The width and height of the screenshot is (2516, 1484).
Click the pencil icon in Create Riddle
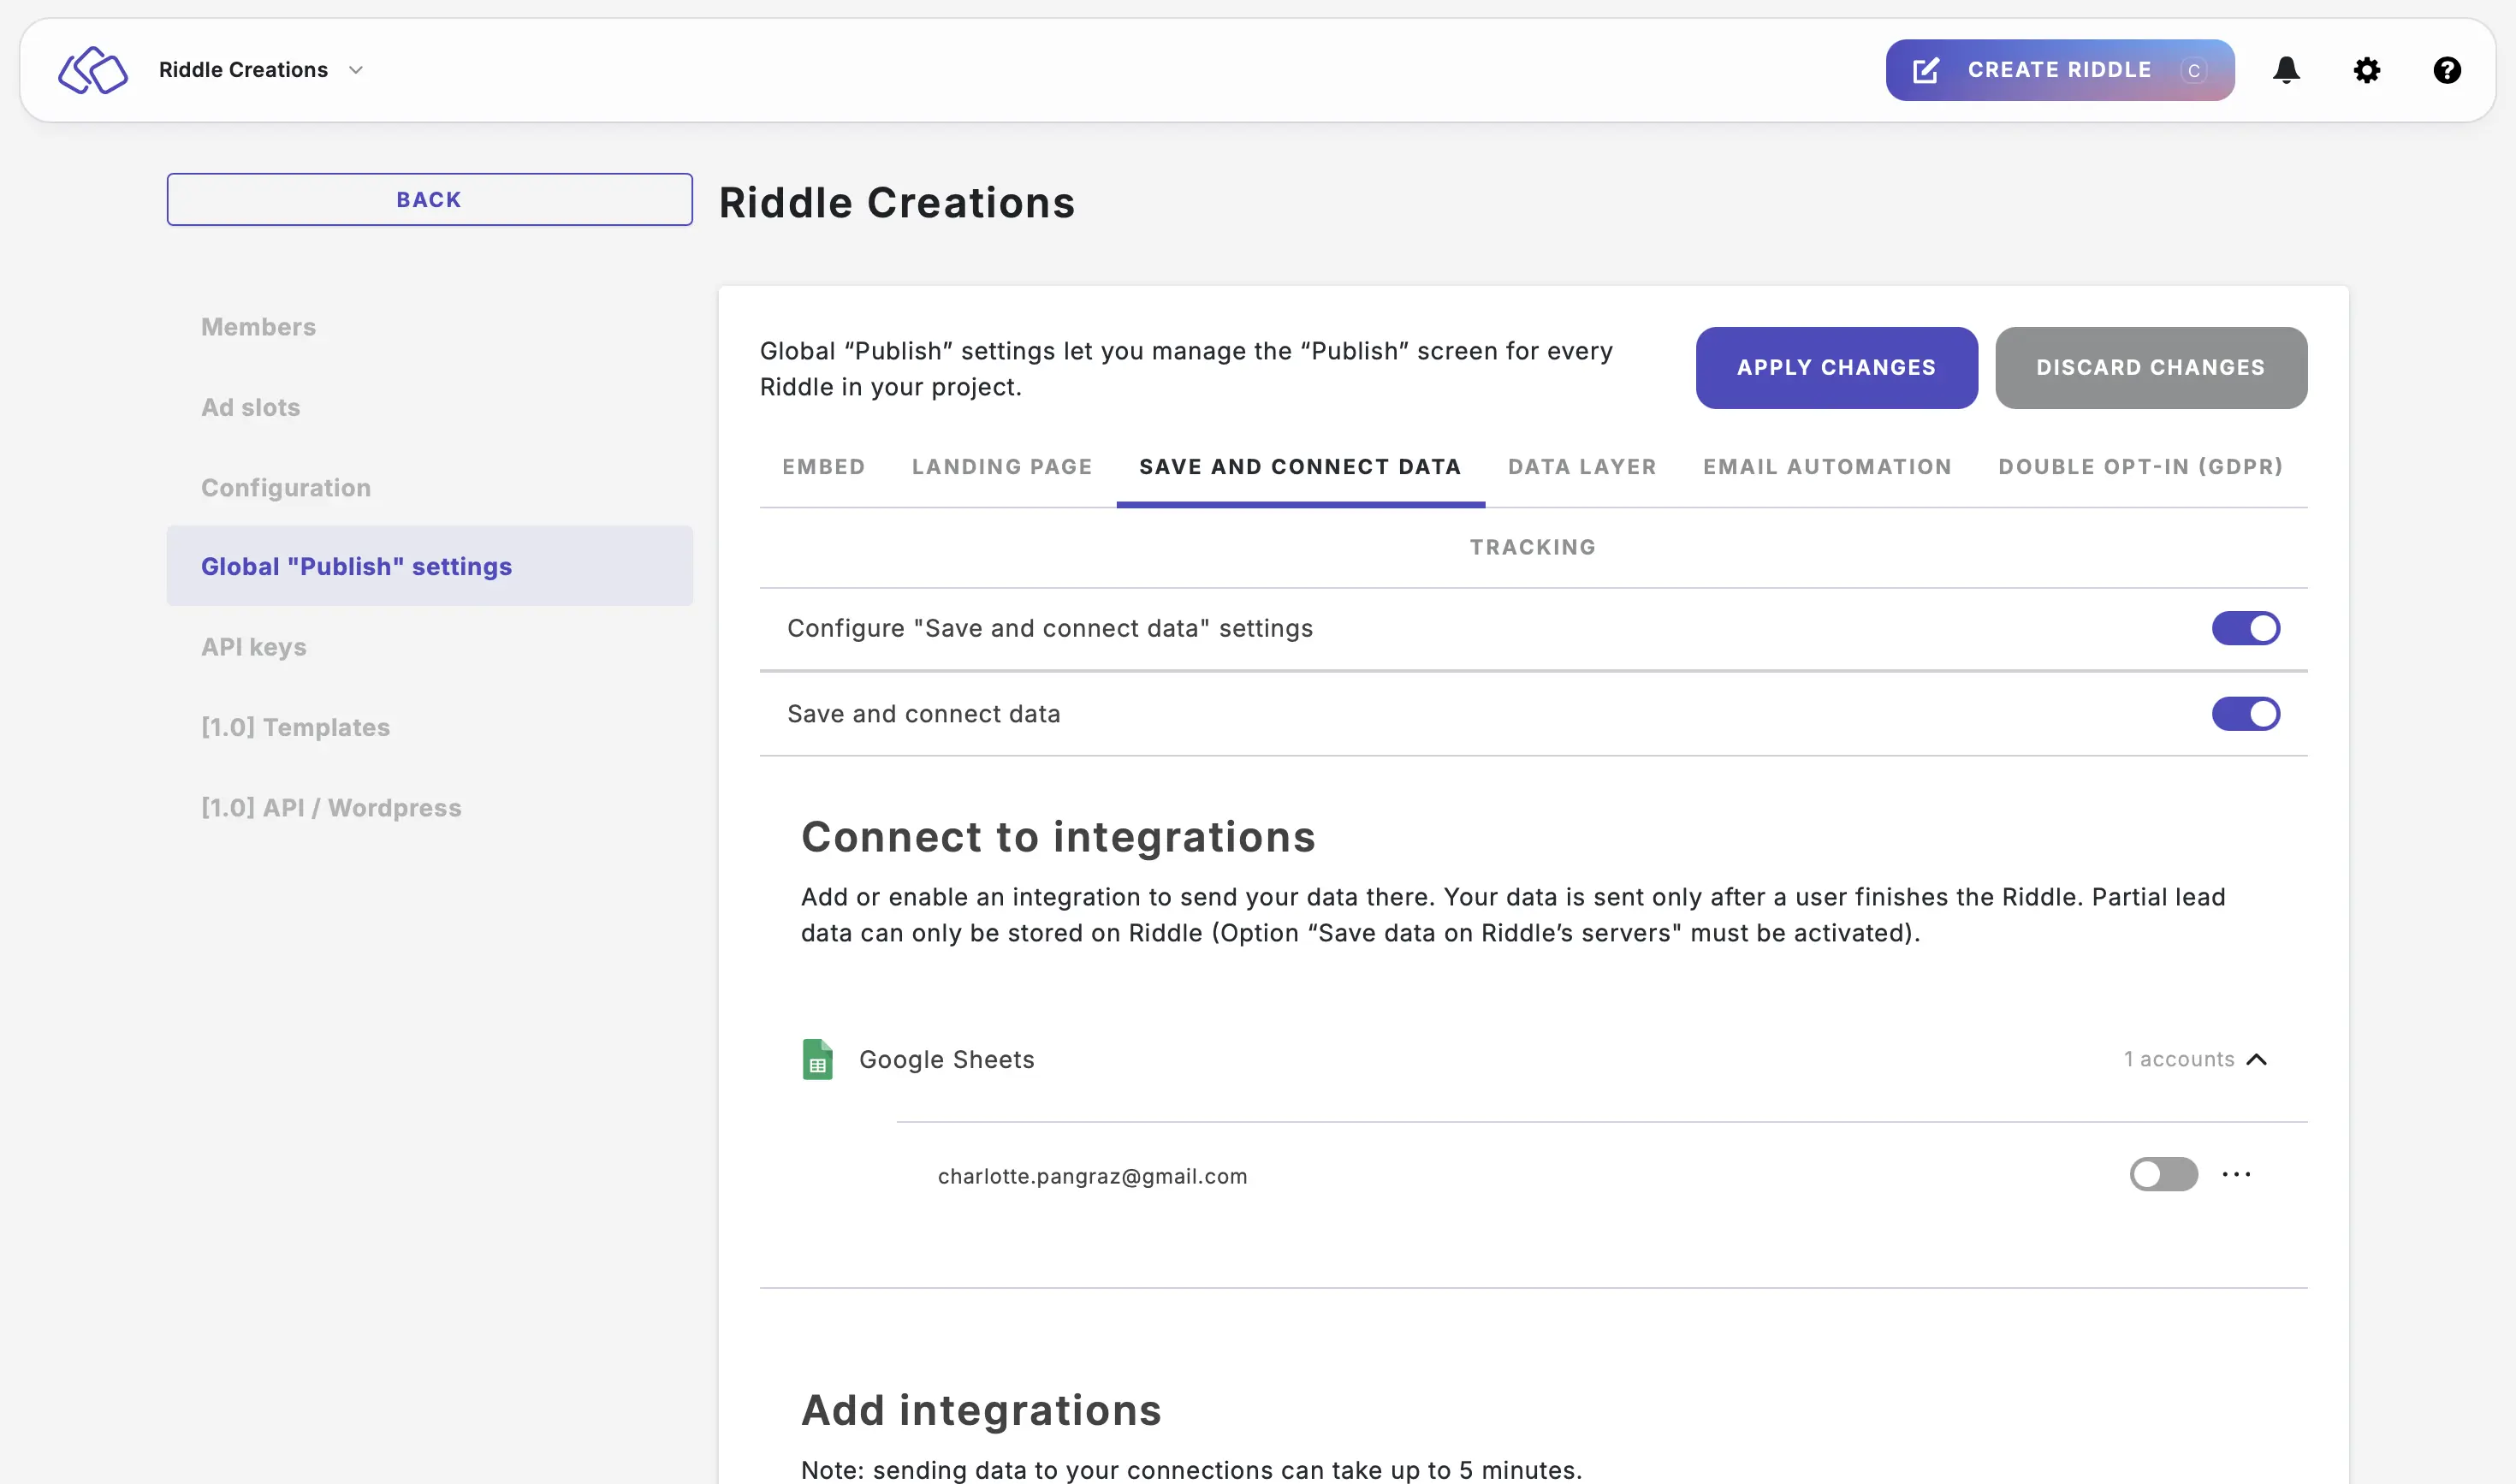click(1925, 70)
